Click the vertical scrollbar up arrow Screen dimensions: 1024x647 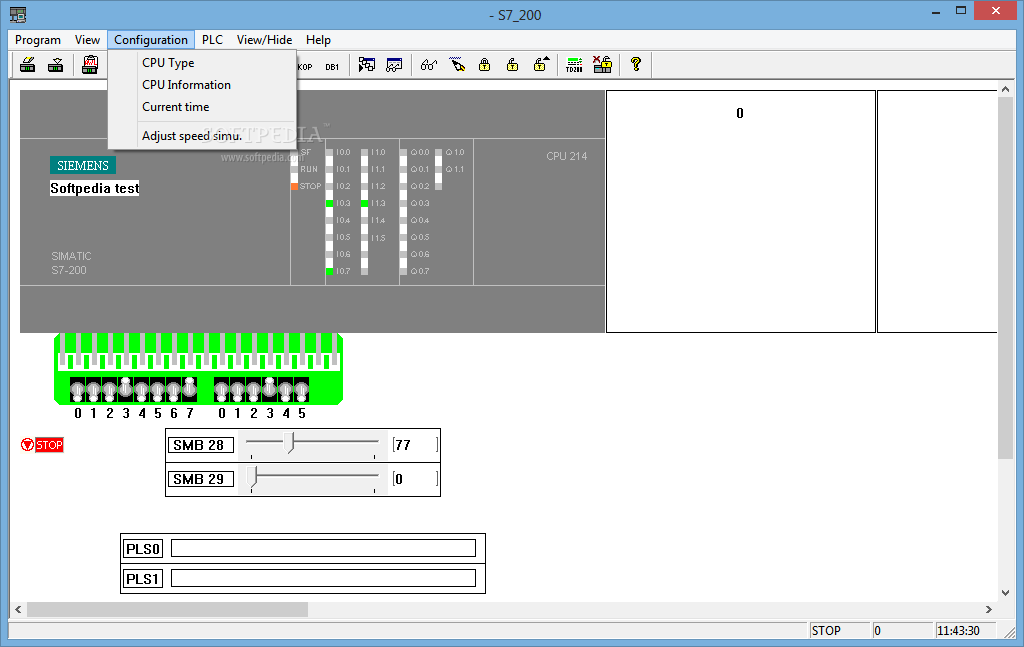point(1005,89)
